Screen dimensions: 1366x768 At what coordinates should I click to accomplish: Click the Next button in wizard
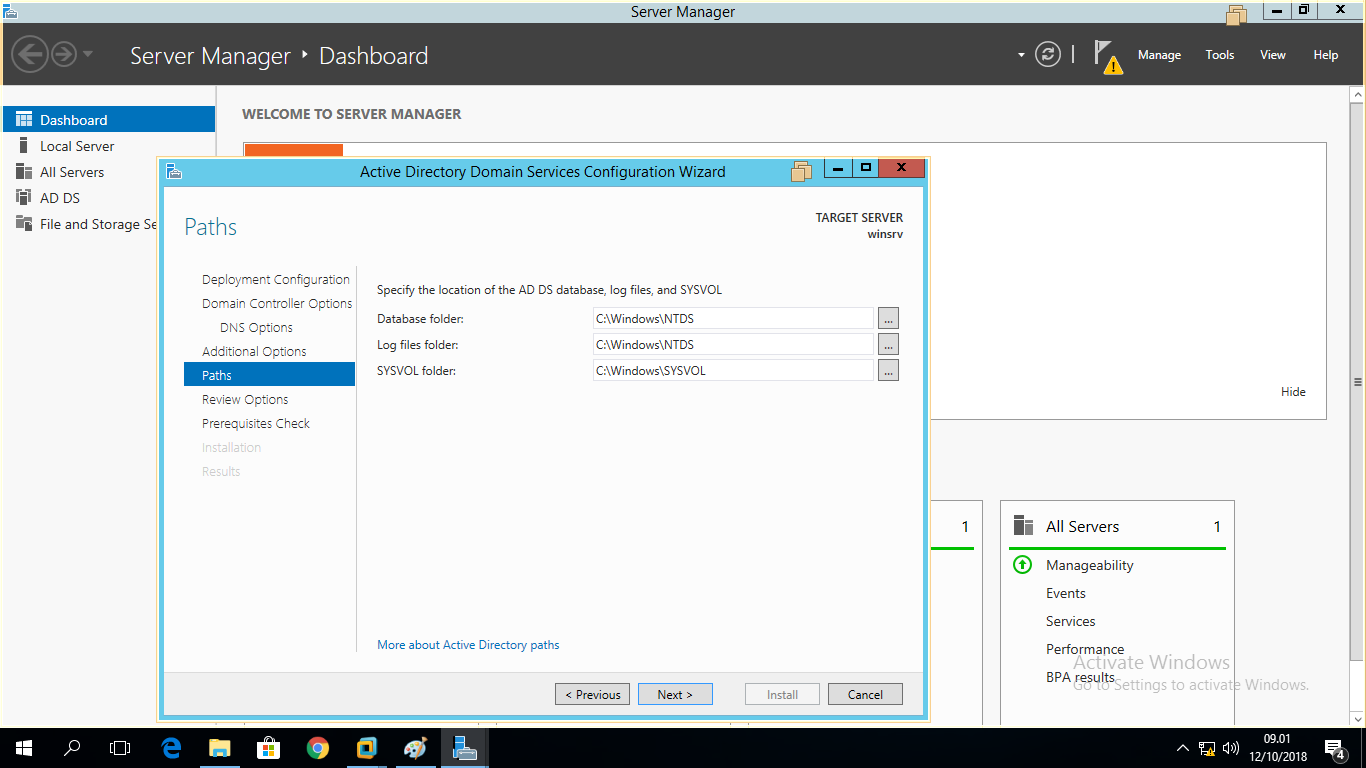pyautogui.click(x=675, y=694)
